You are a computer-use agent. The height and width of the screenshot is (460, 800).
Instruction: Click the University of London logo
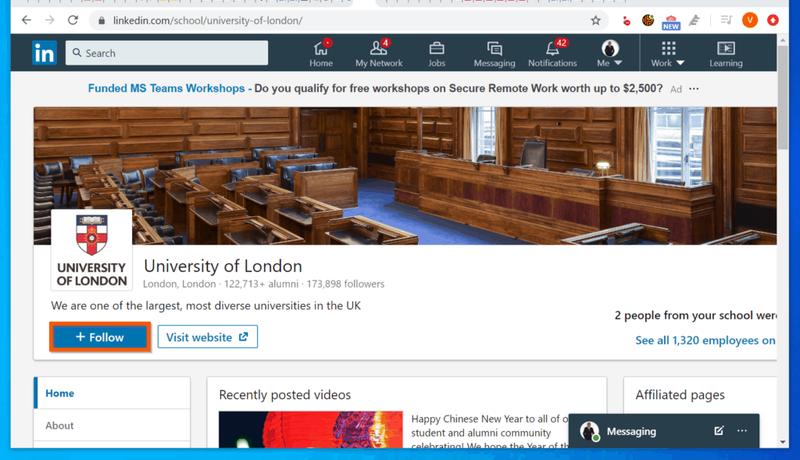point(92,250)
